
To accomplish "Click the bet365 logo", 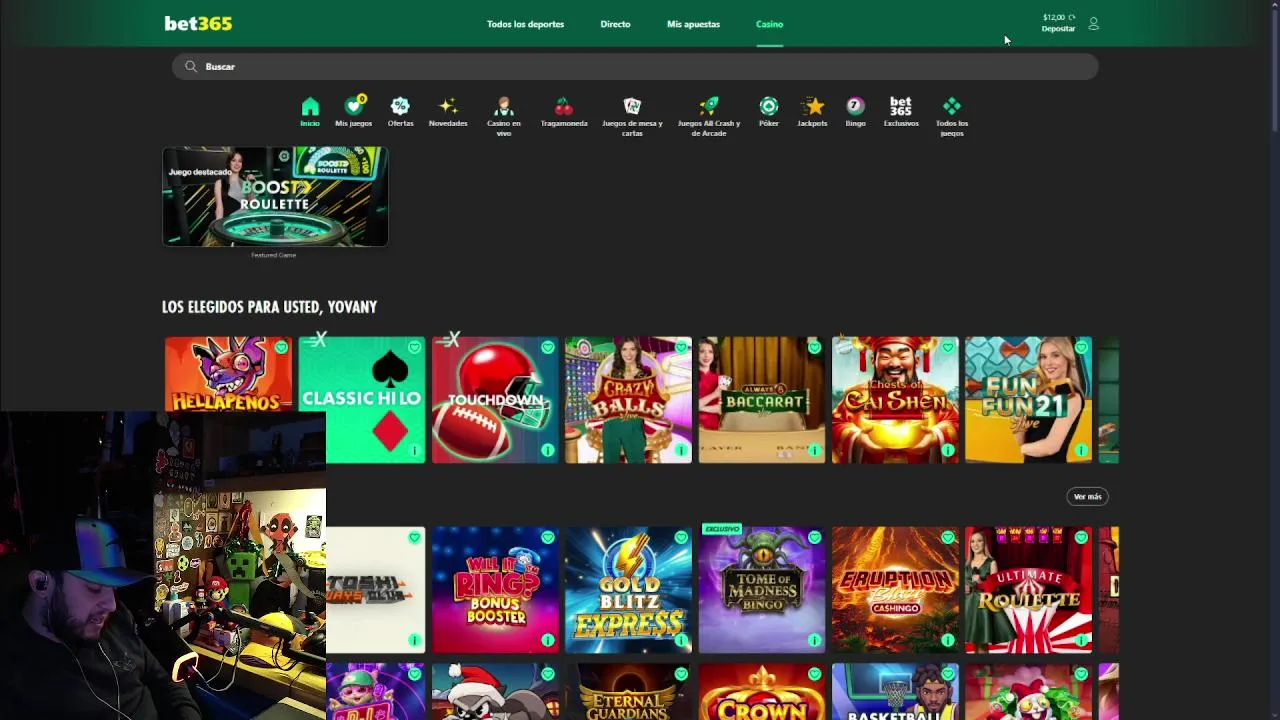I will point(198,23).
